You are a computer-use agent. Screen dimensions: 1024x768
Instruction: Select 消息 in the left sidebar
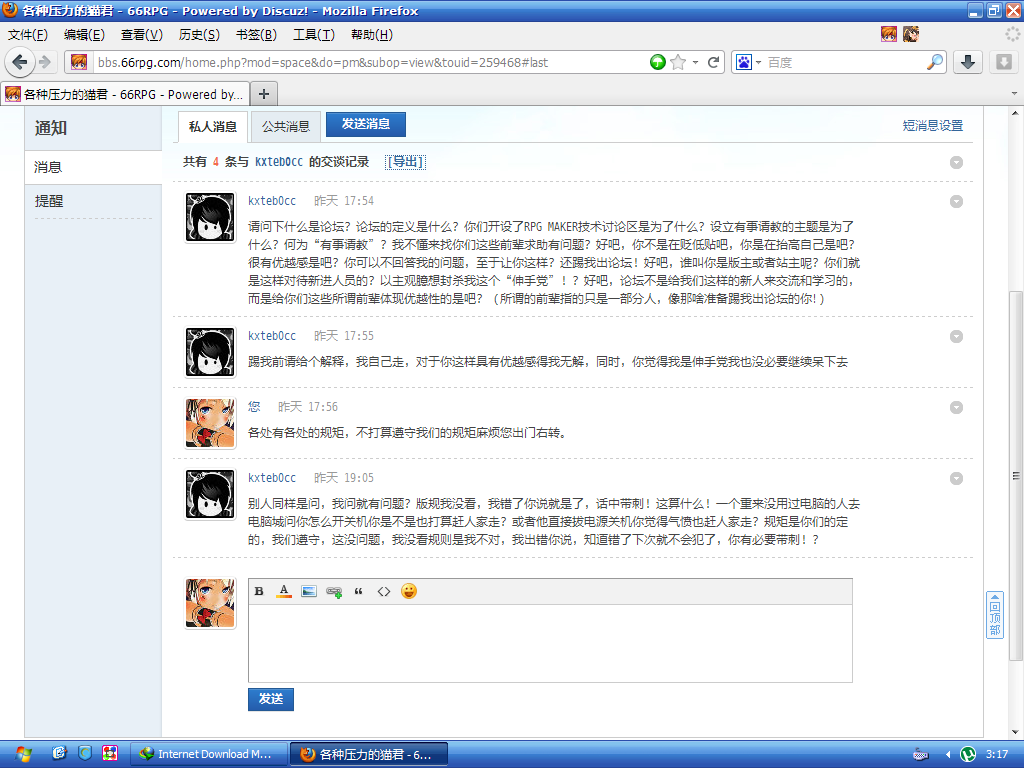pyautogui.click(x=93, y=167)
